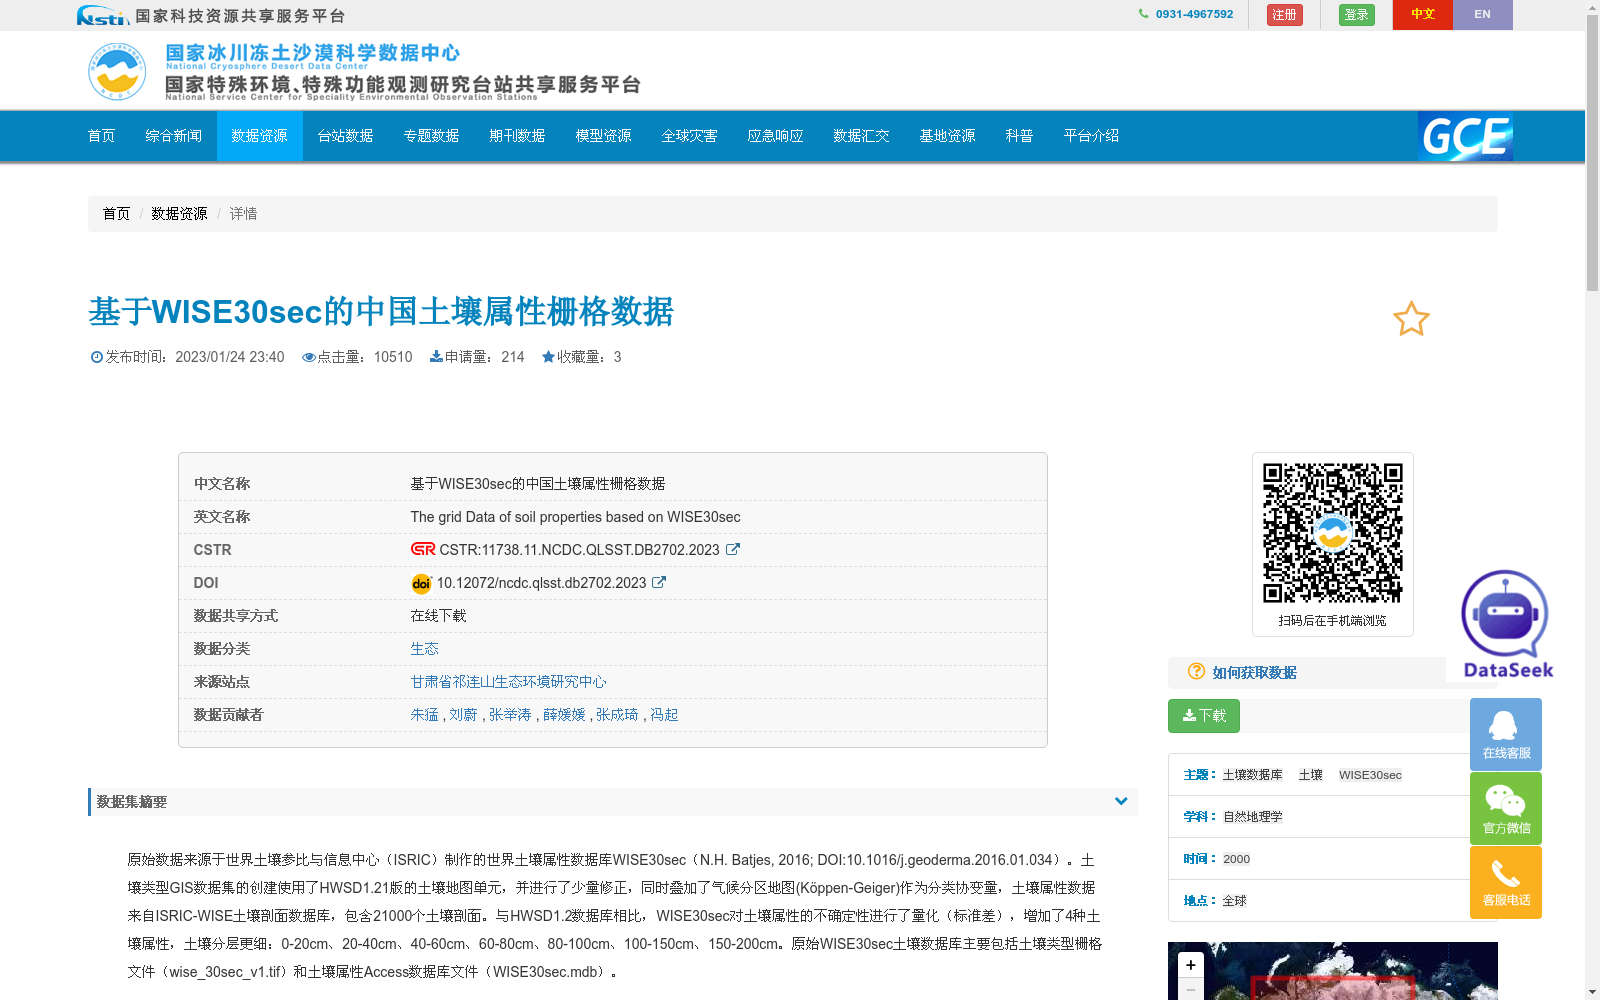This screenshot has width=1600, height=1000.
Task: Open the 甘肃省祁连山生态环境研究中心 link
Action: click(509, 682)
